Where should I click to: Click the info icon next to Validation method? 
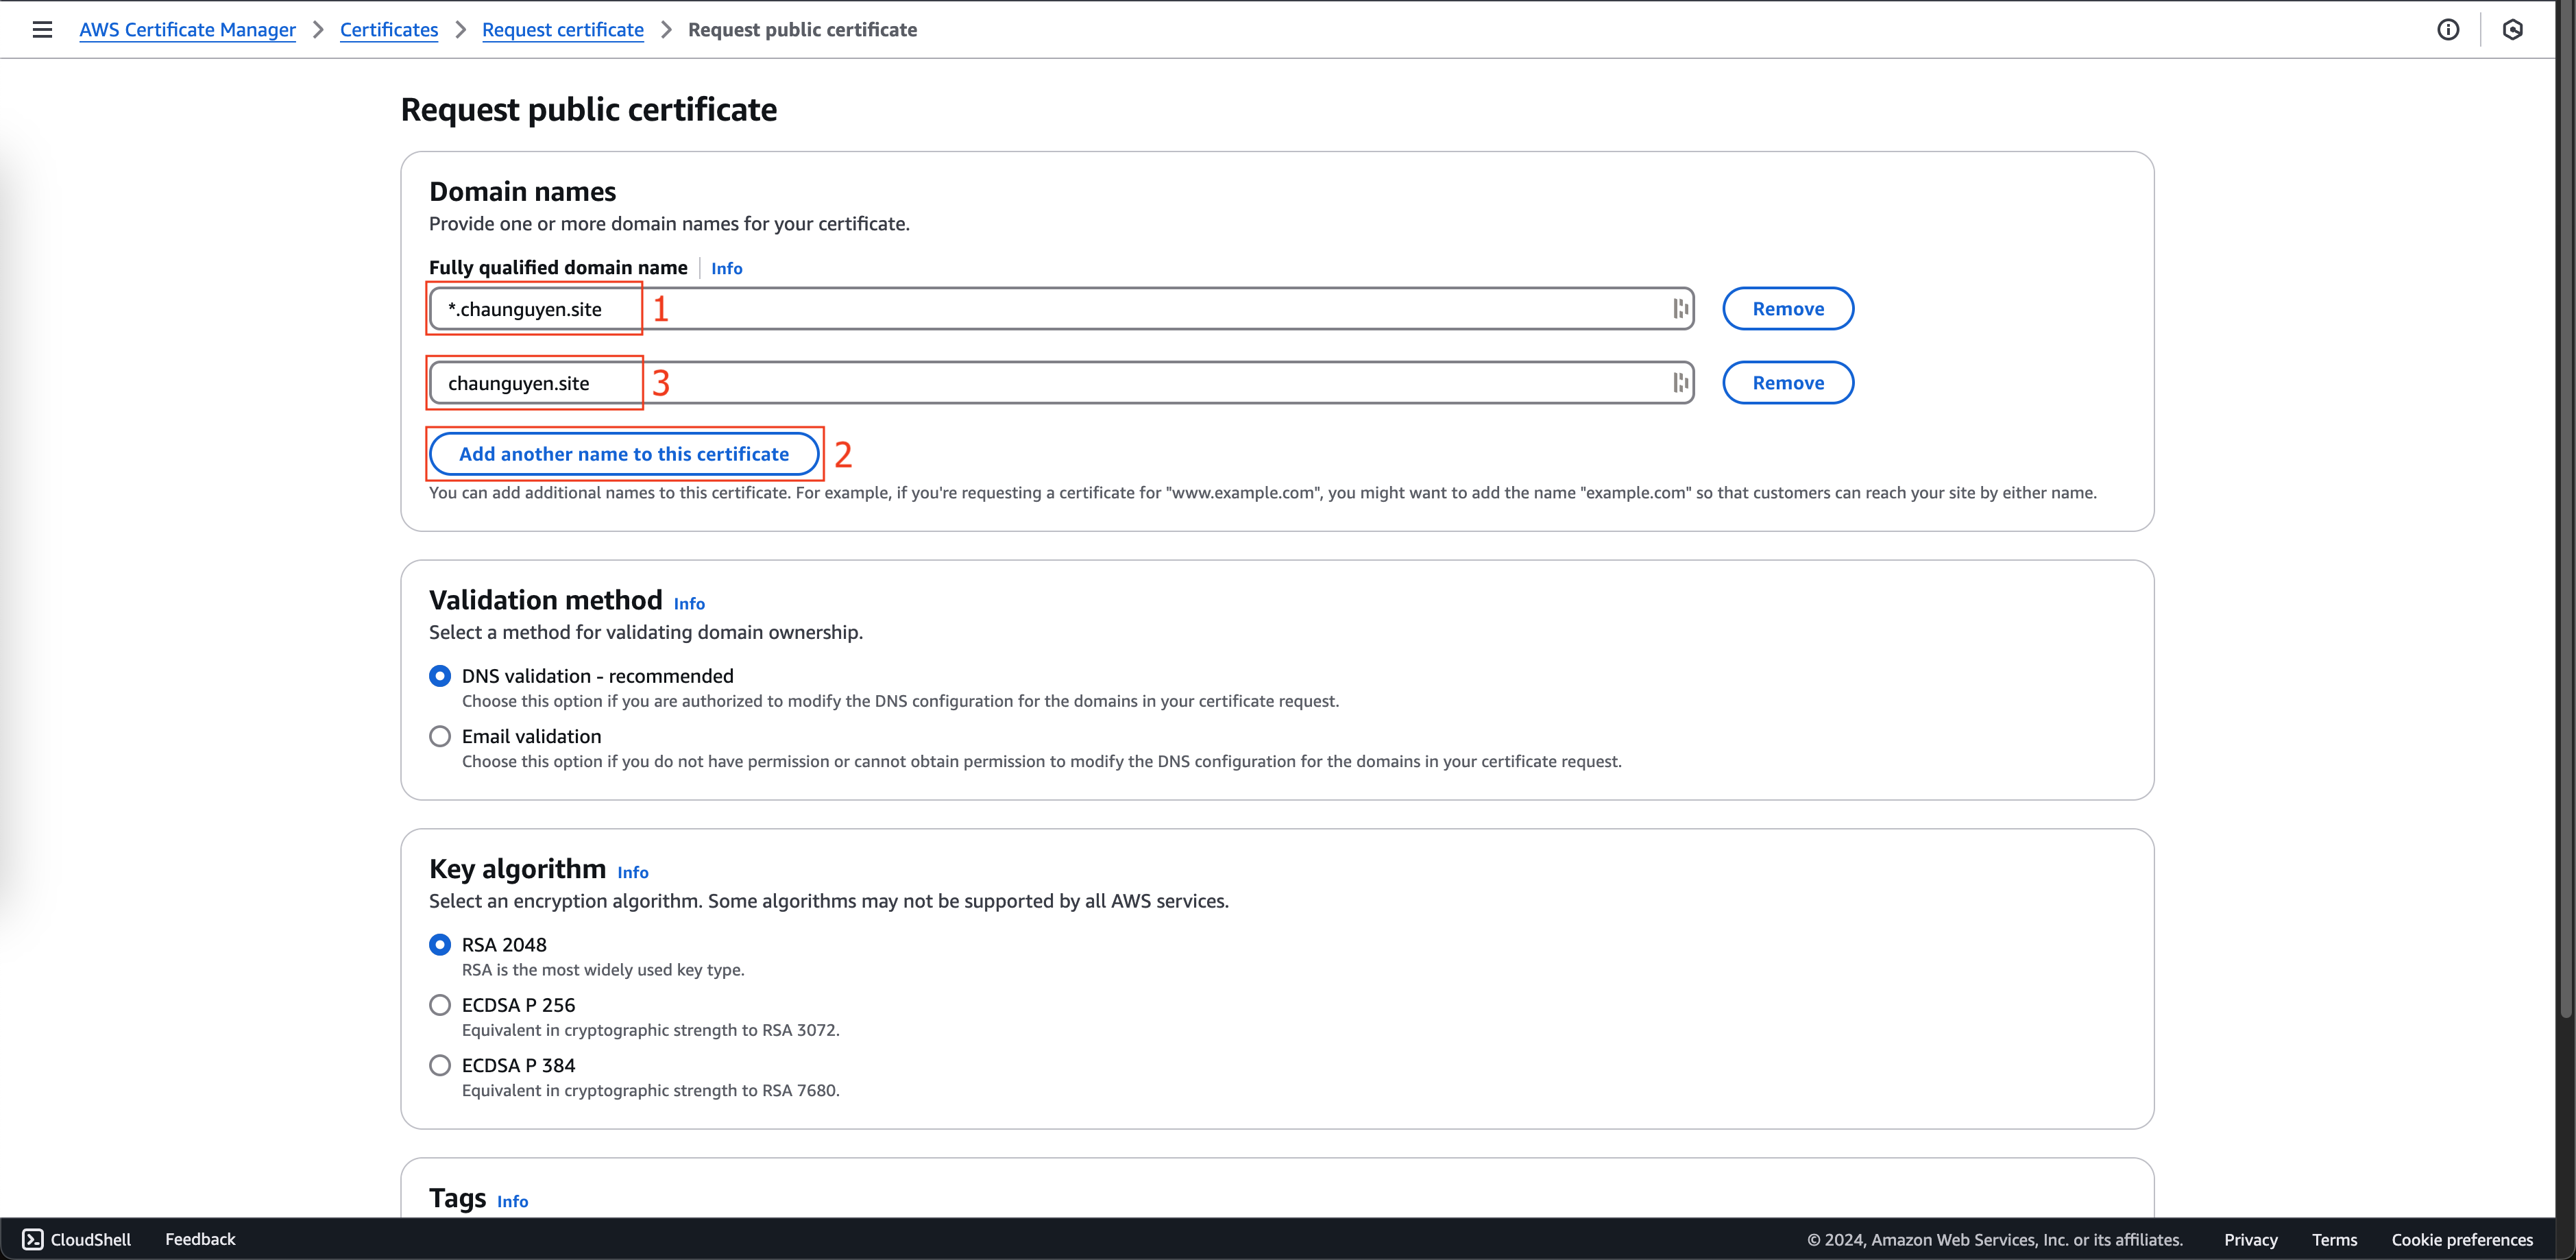[688, 601]
